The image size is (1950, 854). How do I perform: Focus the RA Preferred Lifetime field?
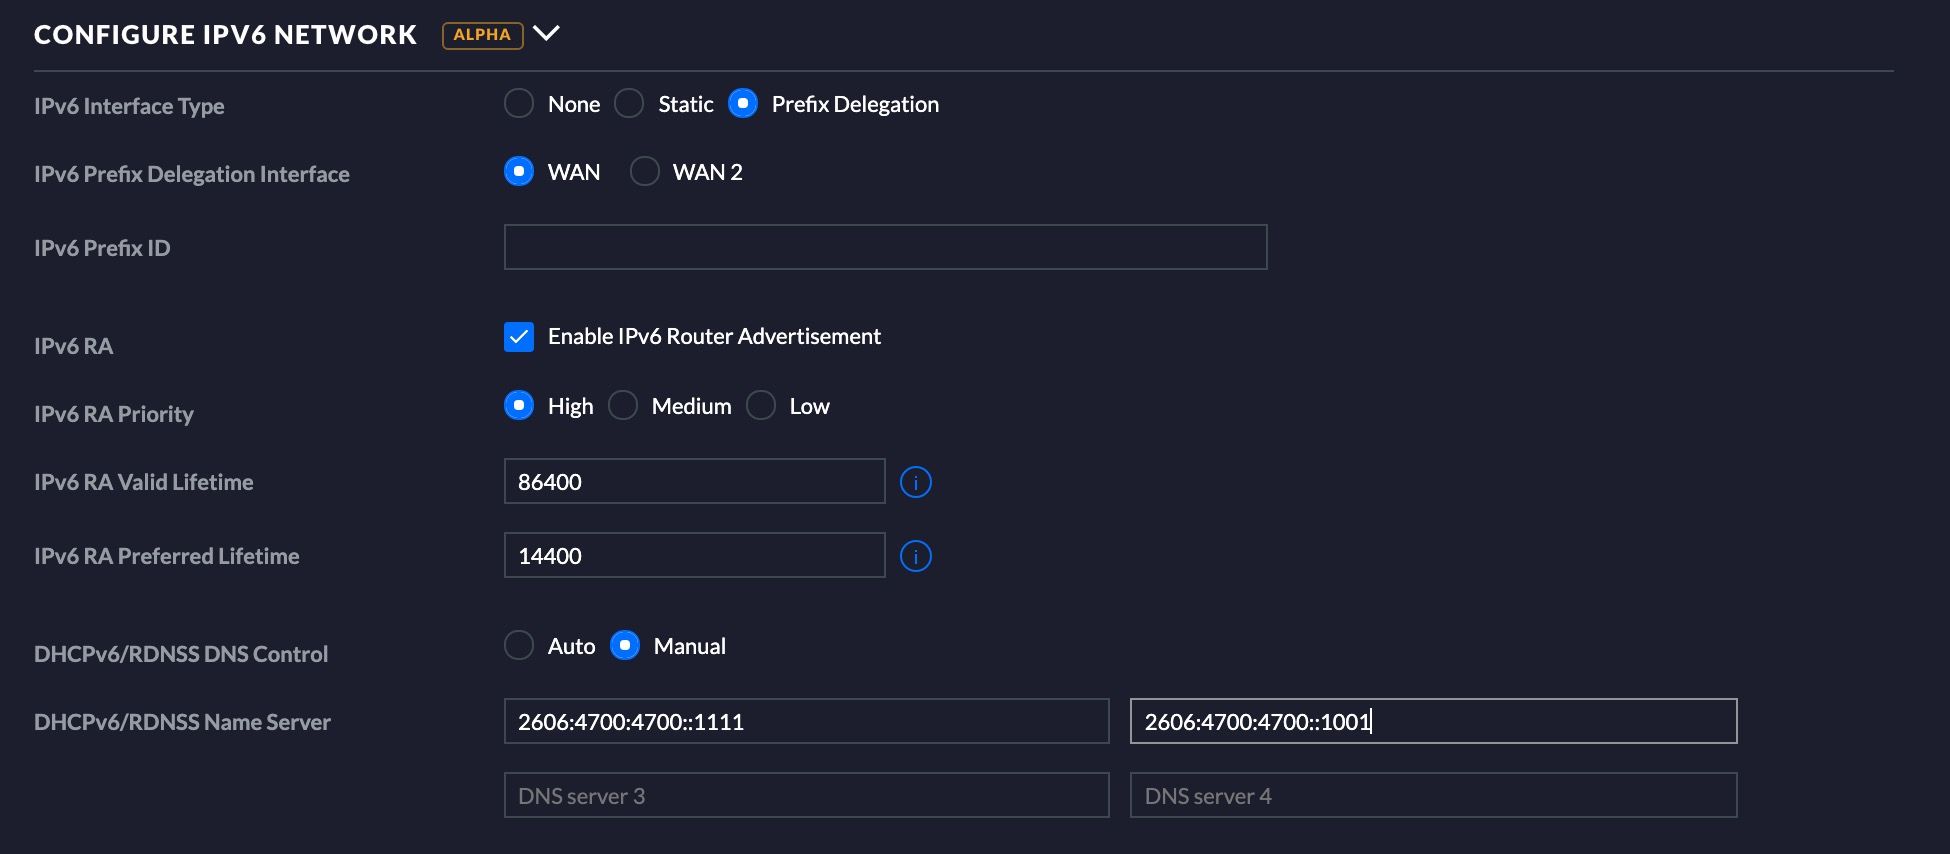tap(694, 555)
